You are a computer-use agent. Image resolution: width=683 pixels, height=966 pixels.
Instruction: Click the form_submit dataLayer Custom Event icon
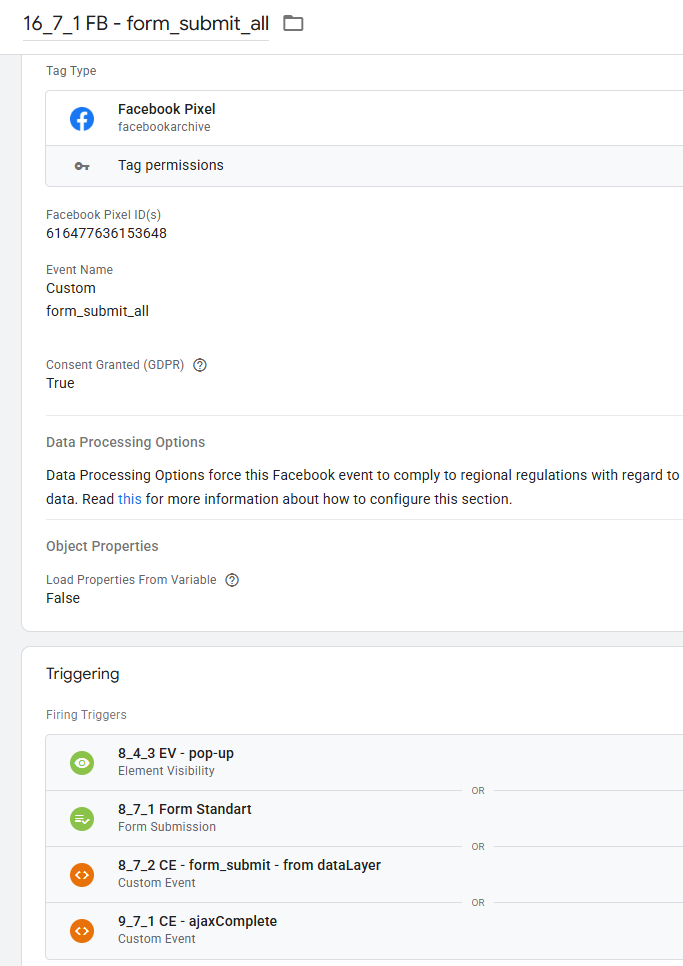tap(82, 875)
